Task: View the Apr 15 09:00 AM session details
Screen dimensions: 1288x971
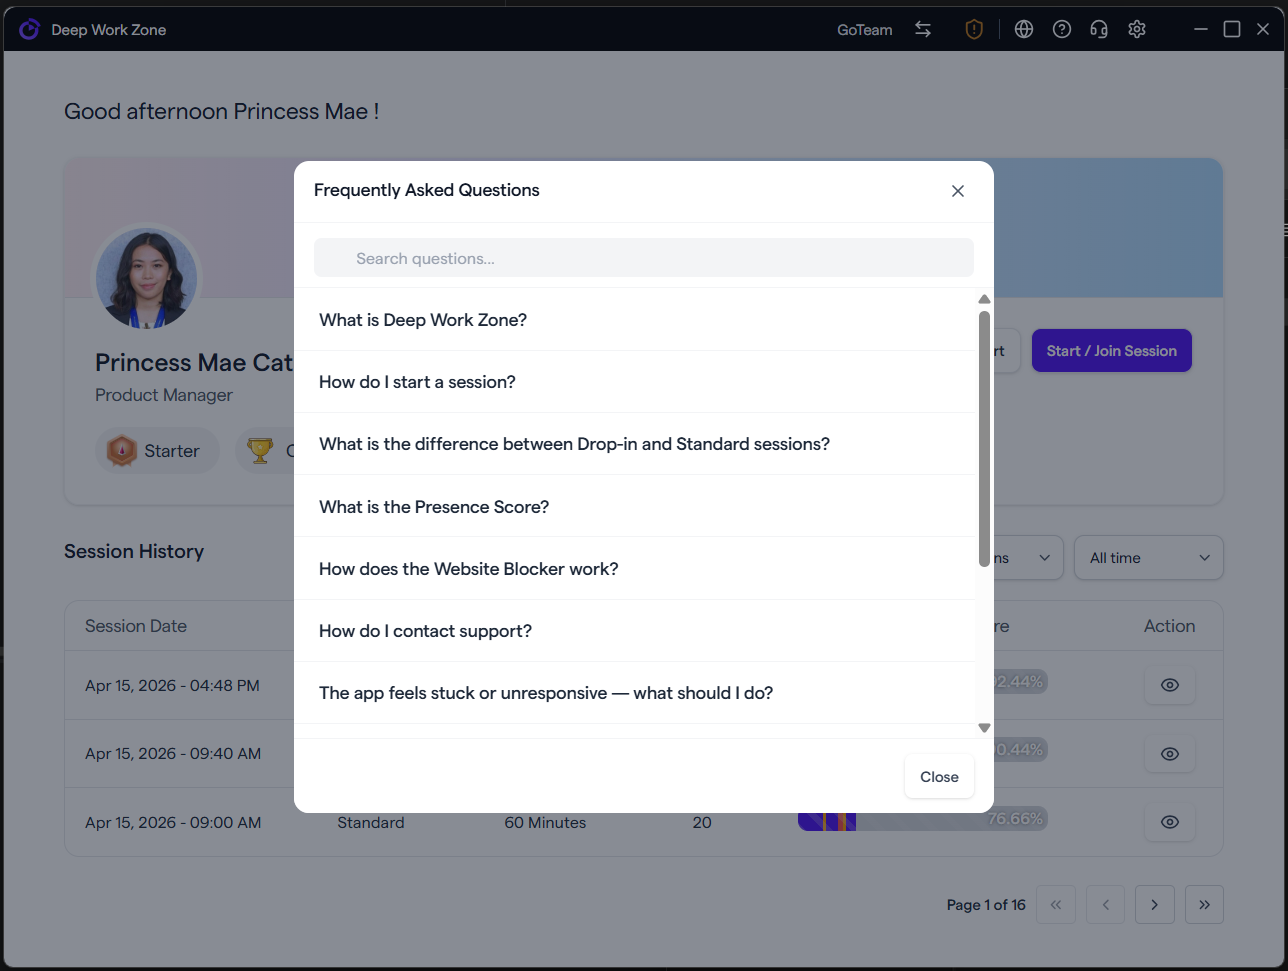Action: click(1170, 822)
